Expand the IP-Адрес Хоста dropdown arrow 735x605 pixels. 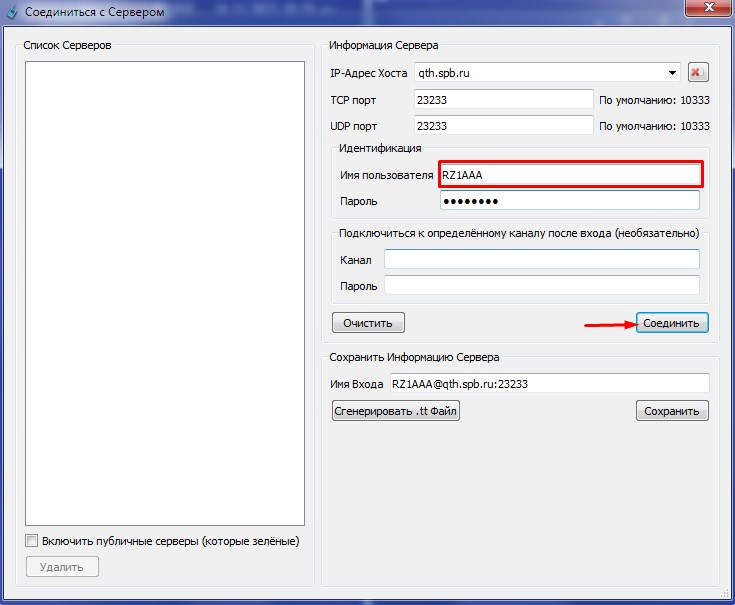(672, 73)
